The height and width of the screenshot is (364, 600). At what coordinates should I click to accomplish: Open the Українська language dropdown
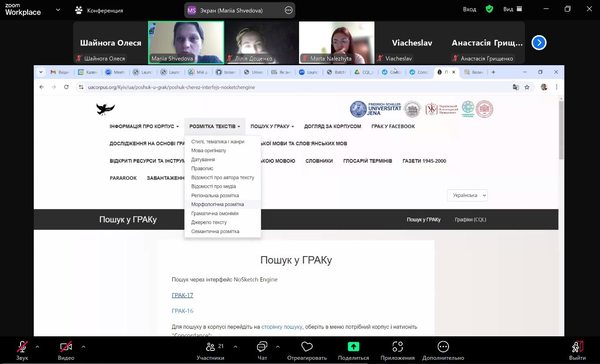pyautogui.click(x=467, y=195)
